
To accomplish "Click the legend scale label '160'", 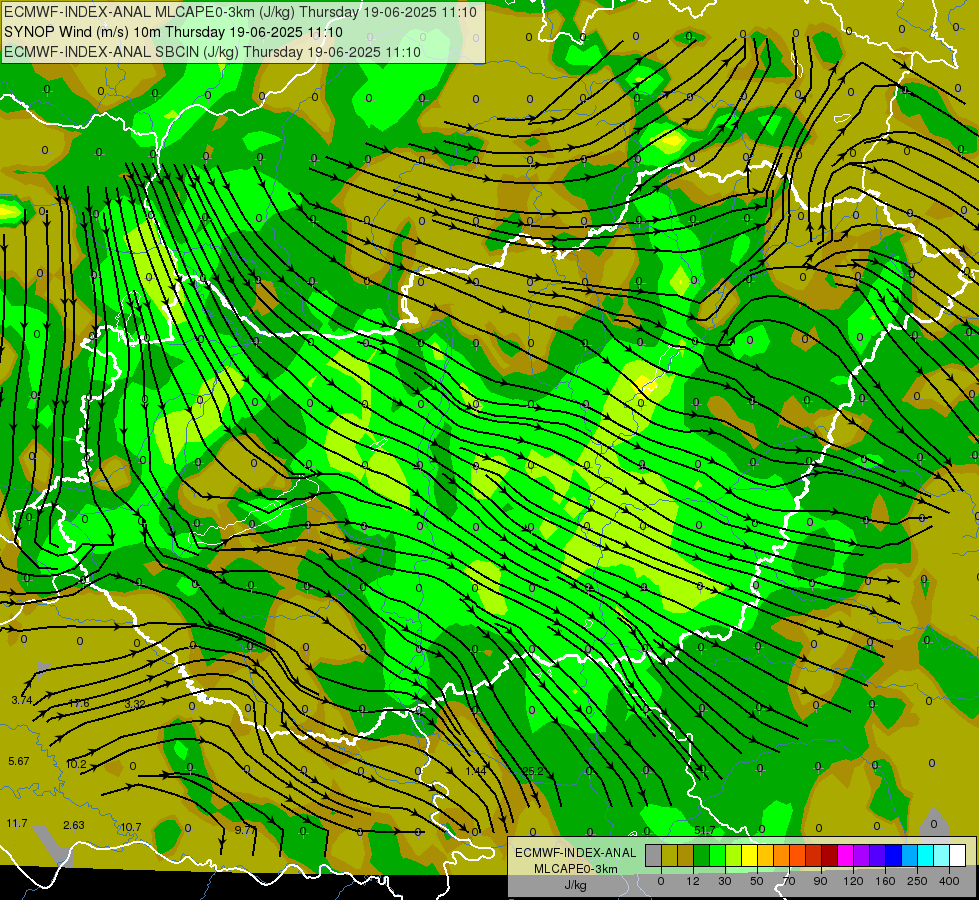I will [x=885, y=881].
